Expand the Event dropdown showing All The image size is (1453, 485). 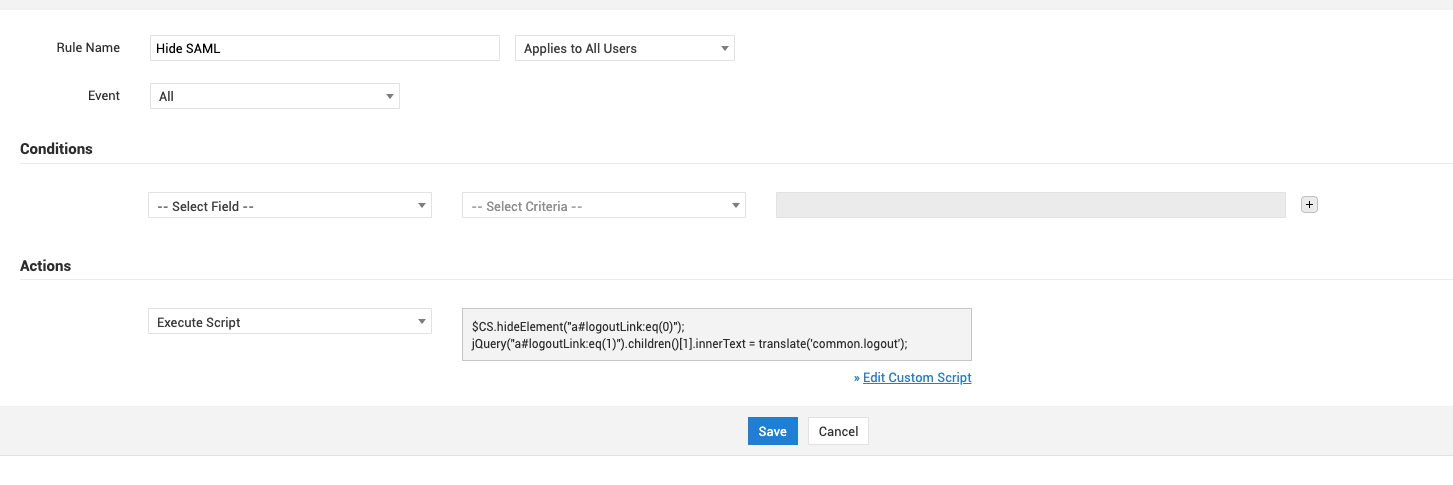274,96
